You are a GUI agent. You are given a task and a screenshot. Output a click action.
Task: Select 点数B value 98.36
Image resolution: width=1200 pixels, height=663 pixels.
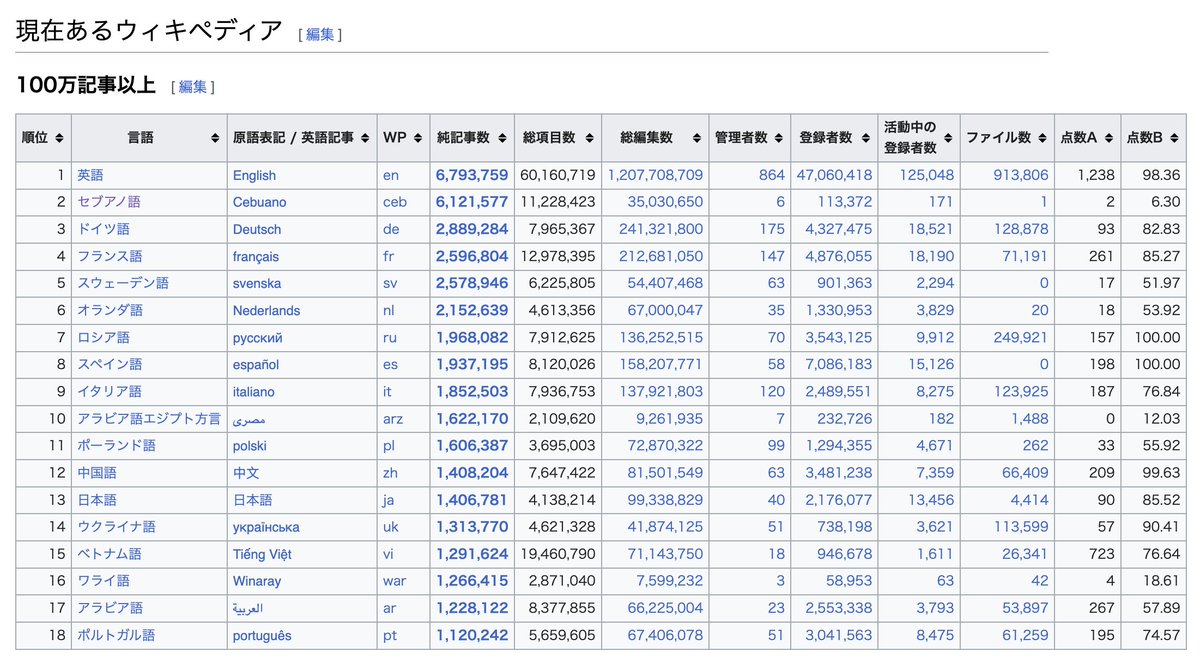(1160, 175)
